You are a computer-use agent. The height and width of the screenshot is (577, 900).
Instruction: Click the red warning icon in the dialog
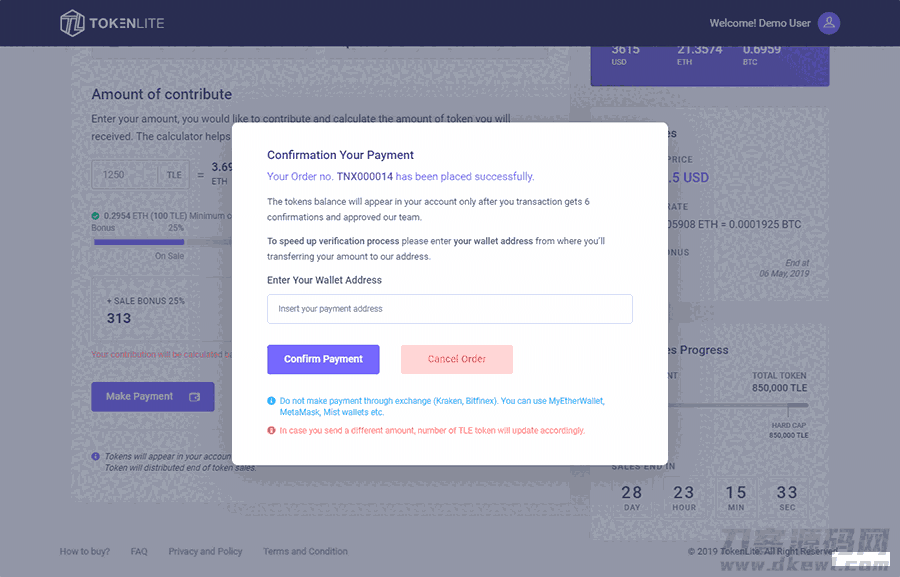pyautogui.click(x=271, y=430)
